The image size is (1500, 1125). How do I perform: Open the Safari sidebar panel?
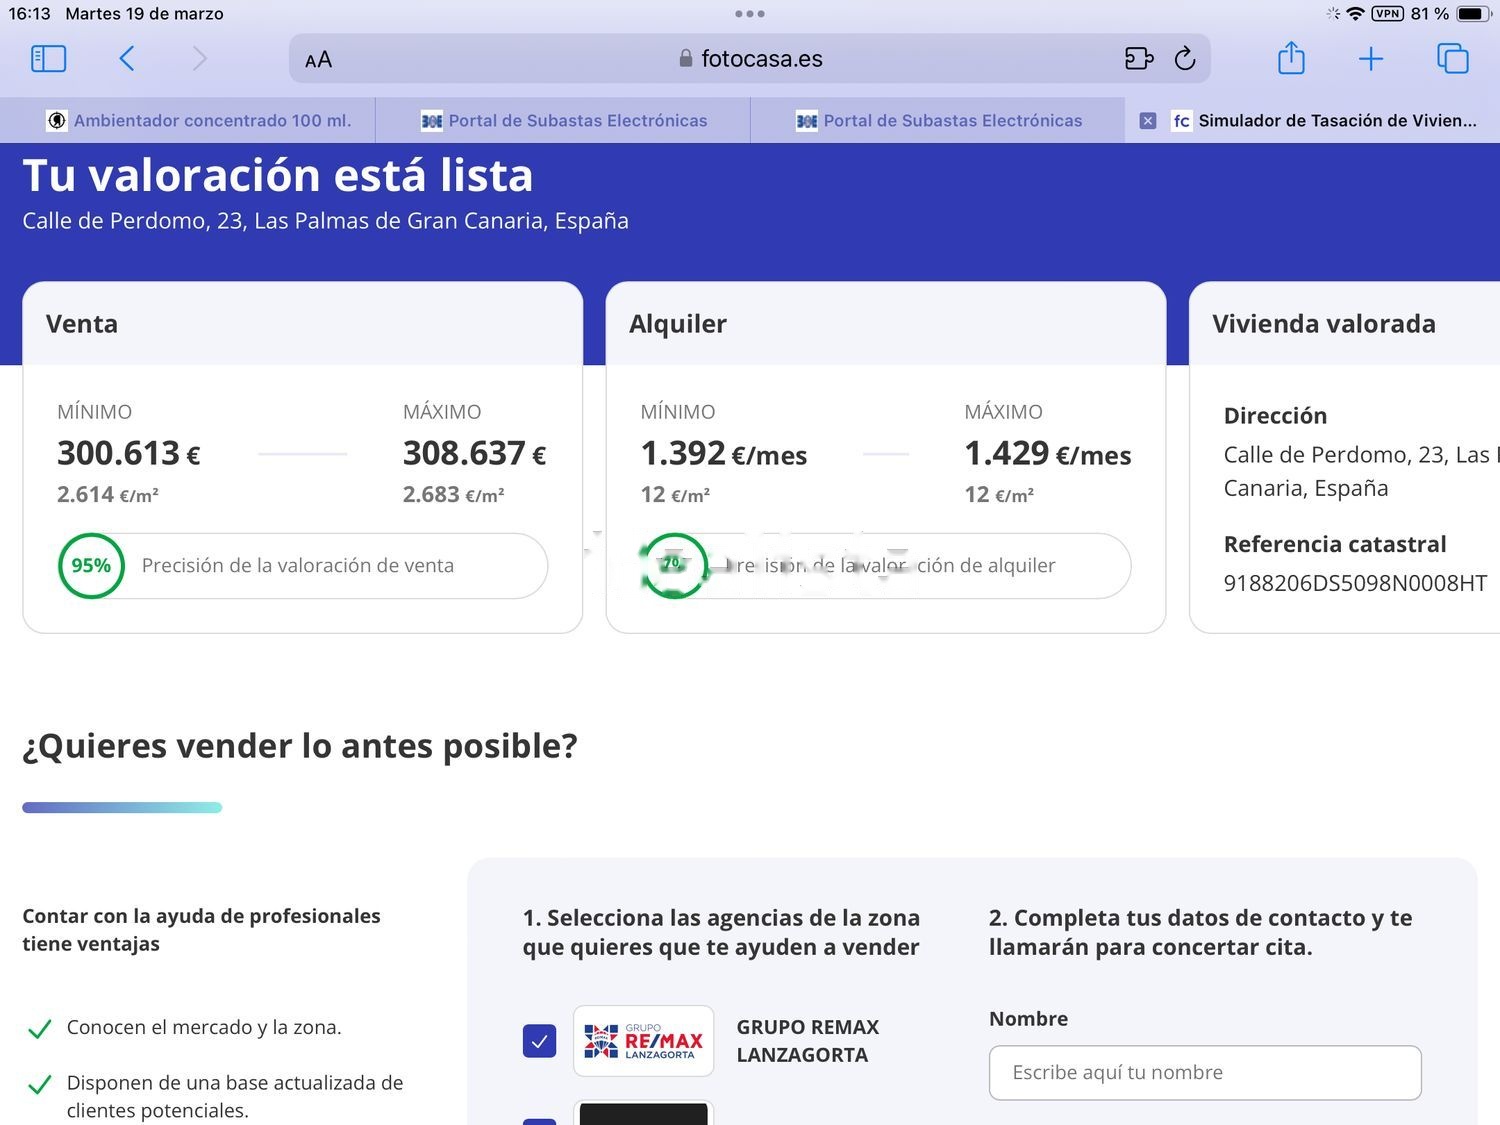tap(49, 59)
